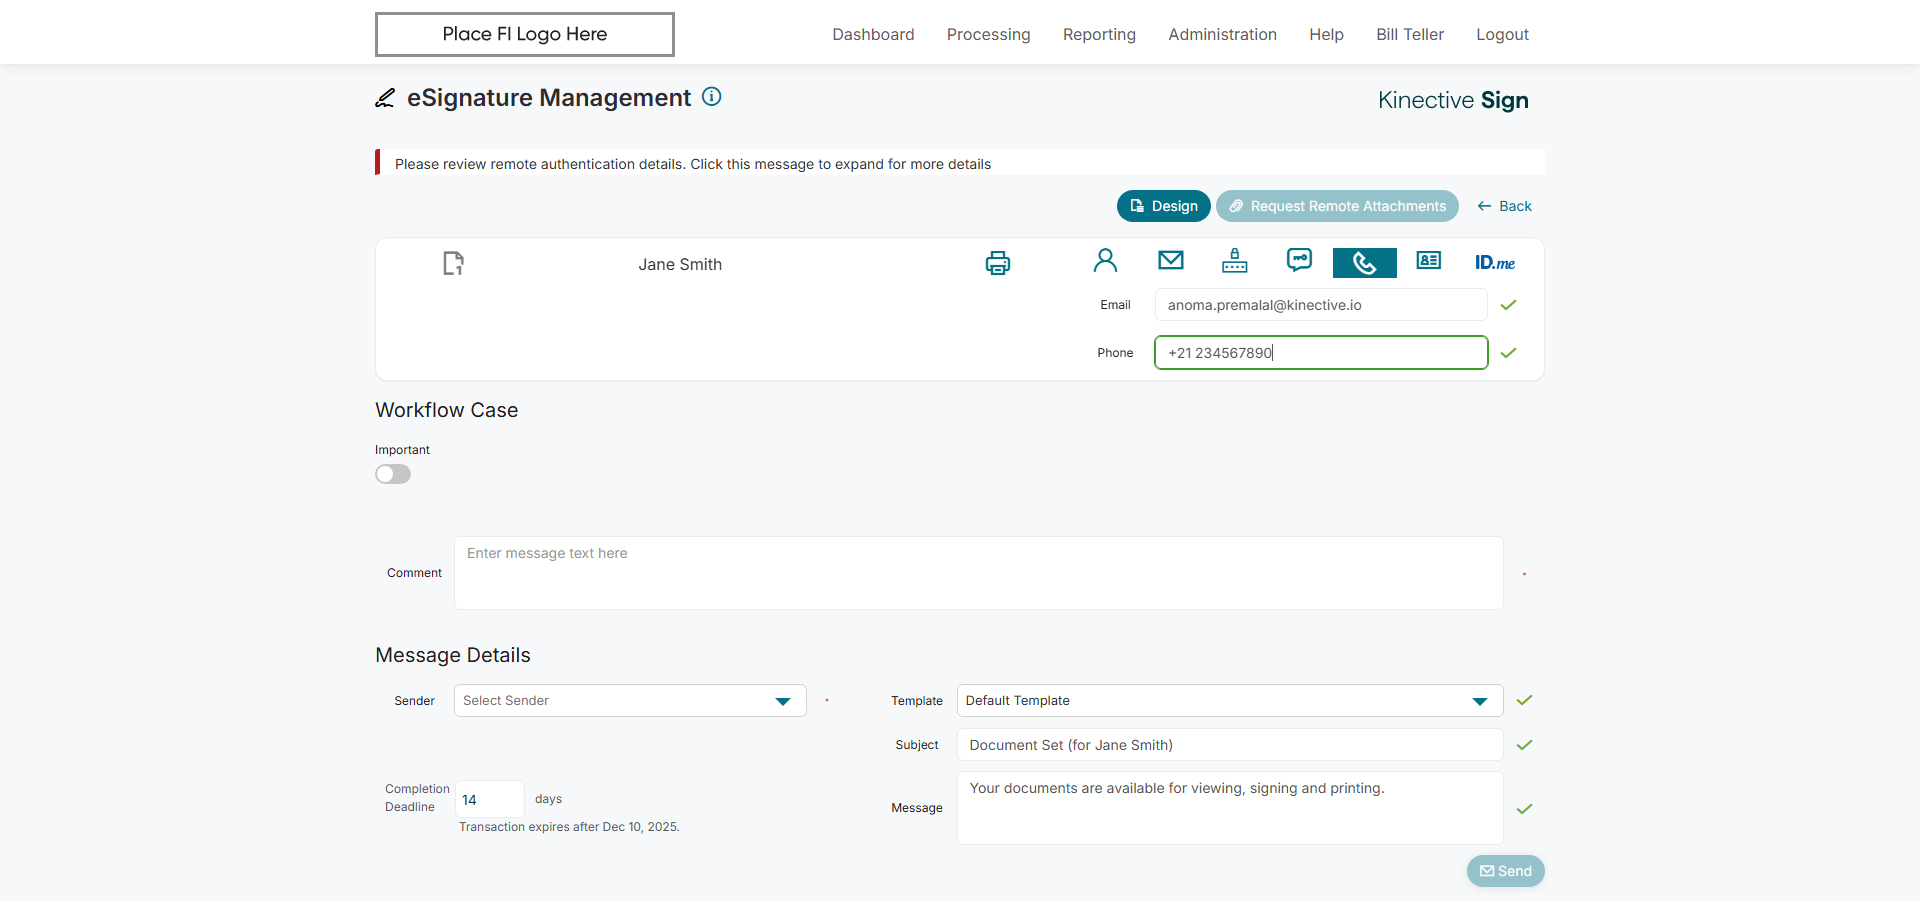Select the SMS key chat-bubble icon
The width and height of the screenshot is (1920, 901).
point(1300,261)
